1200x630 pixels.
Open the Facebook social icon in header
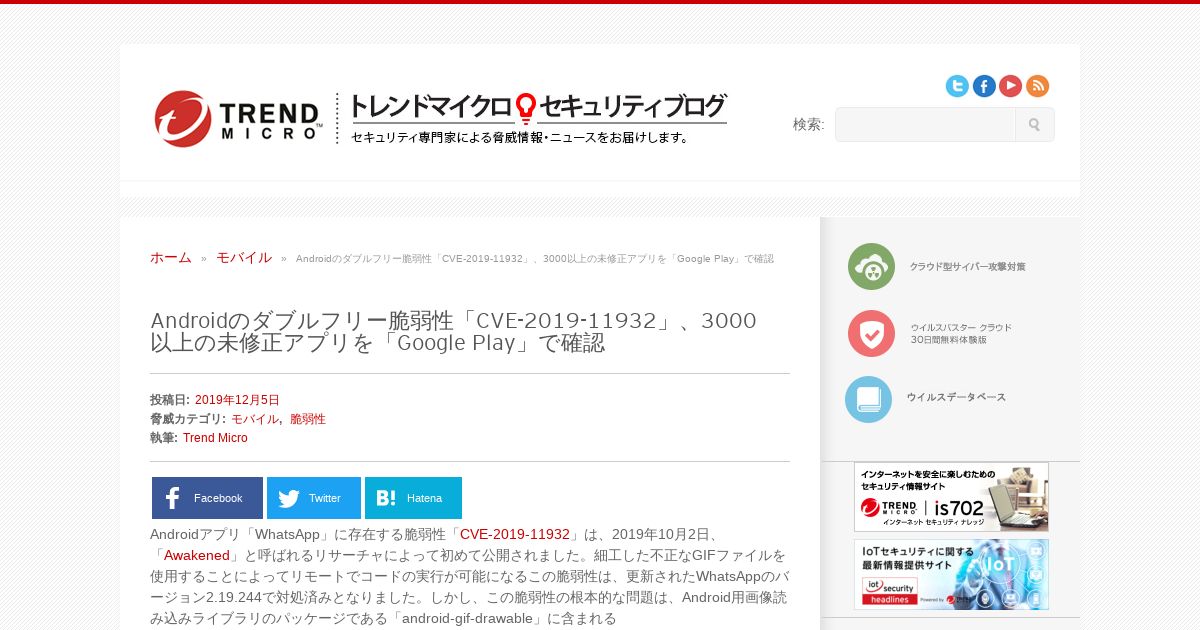(984, 86)
